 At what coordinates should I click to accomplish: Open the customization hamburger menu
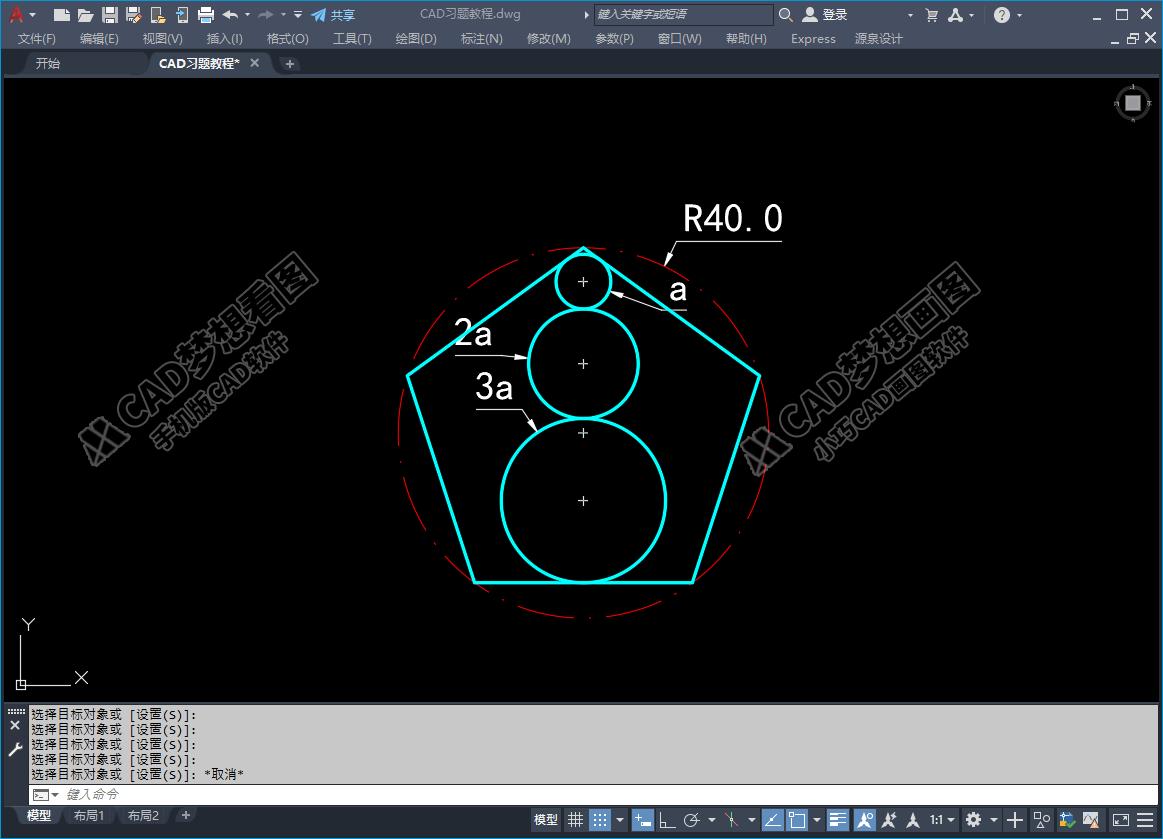pos(1145,819)
